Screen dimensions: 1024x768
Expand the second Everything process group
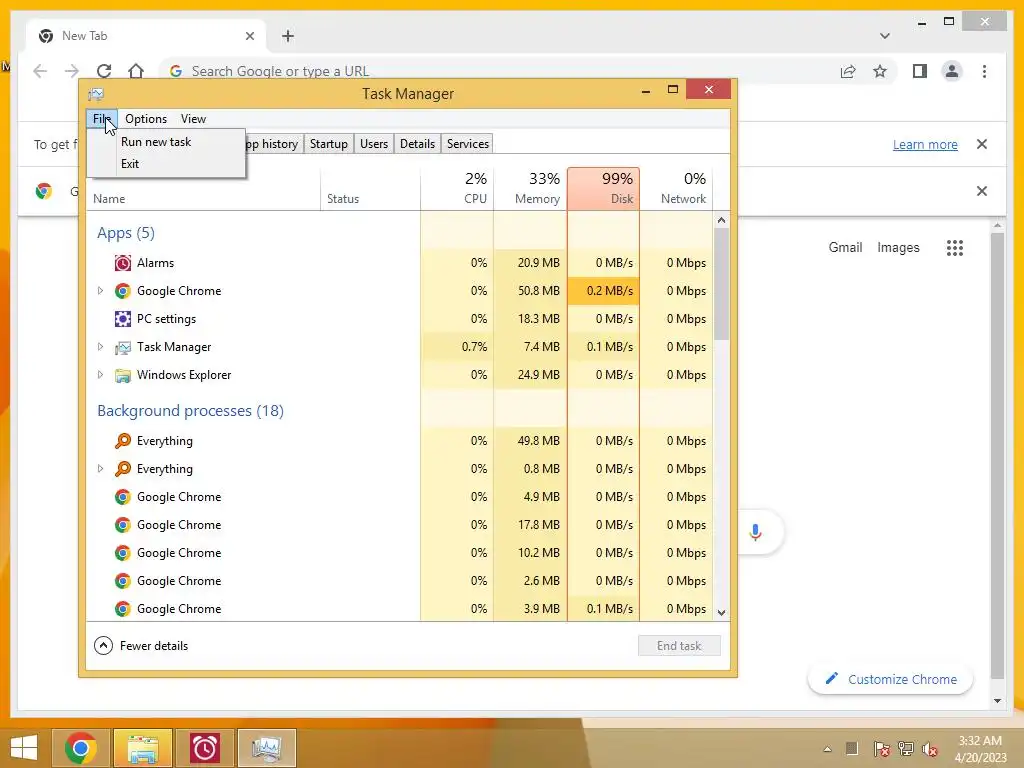click(x=100, y=469)
